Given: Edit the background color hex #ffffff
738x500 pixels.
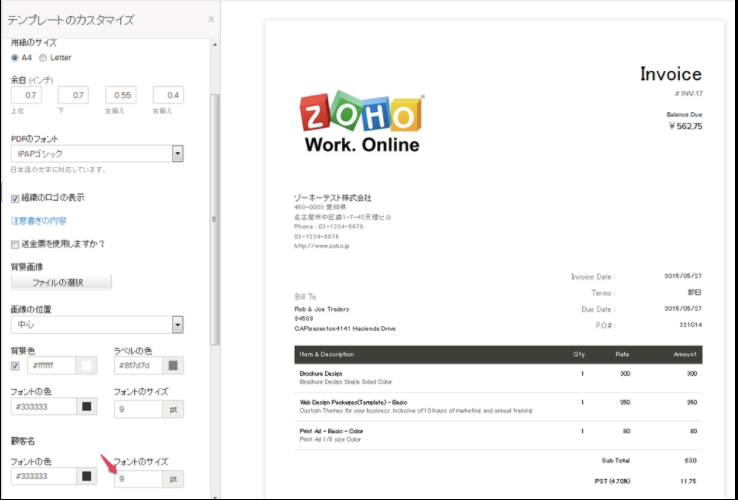Looking at the screenshot, I should point(51,365).
